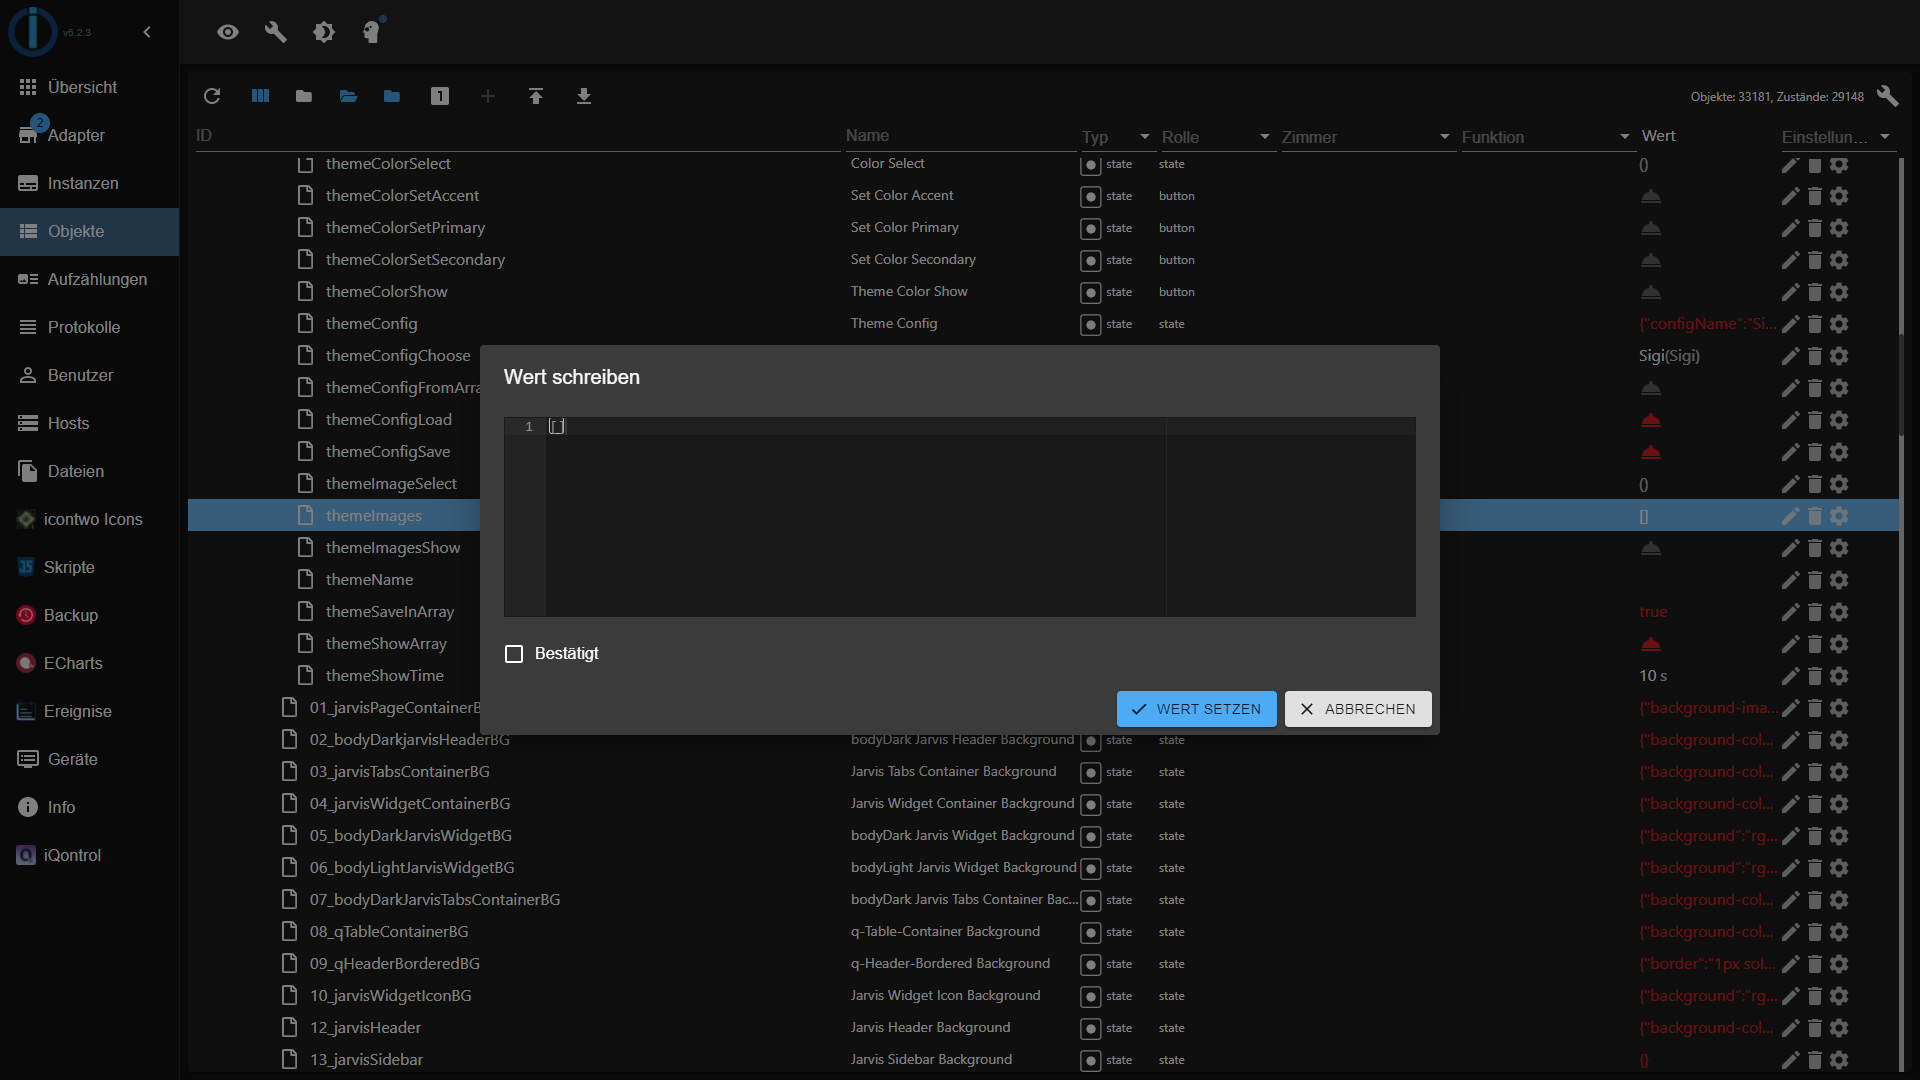Open the Funktion filter dropdown
Viewport: 1920px width, 1080px height.
[x=1625, y=137]
